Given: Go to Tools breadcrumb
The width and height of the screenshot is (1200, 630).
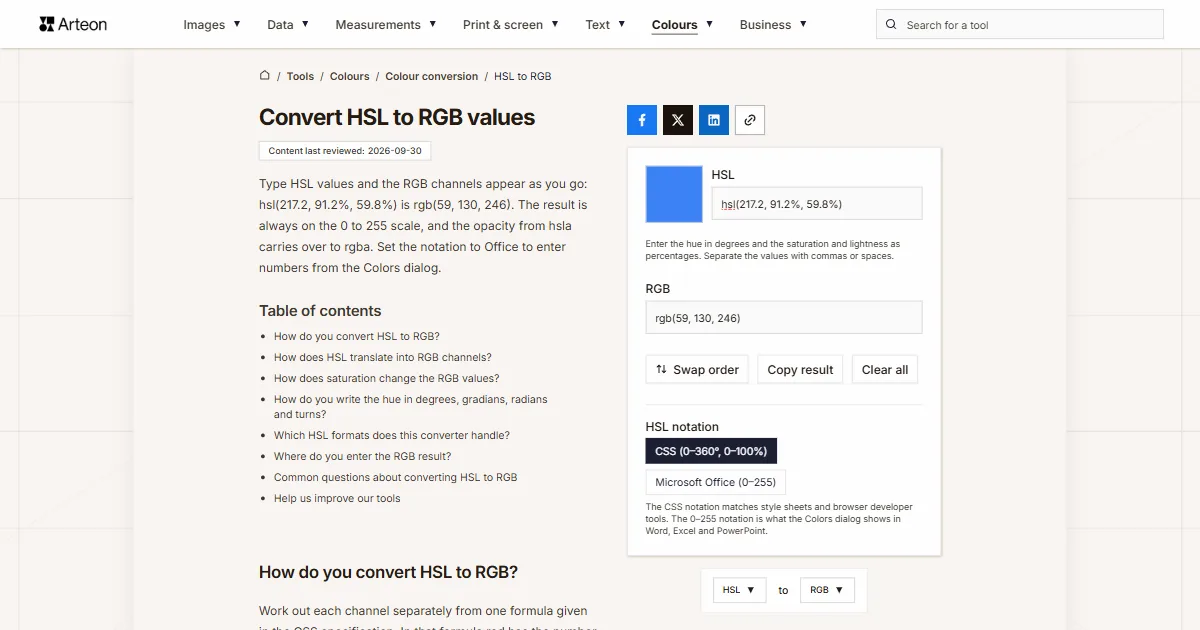Looking at the screenshot, I should (x=300, y=76).
